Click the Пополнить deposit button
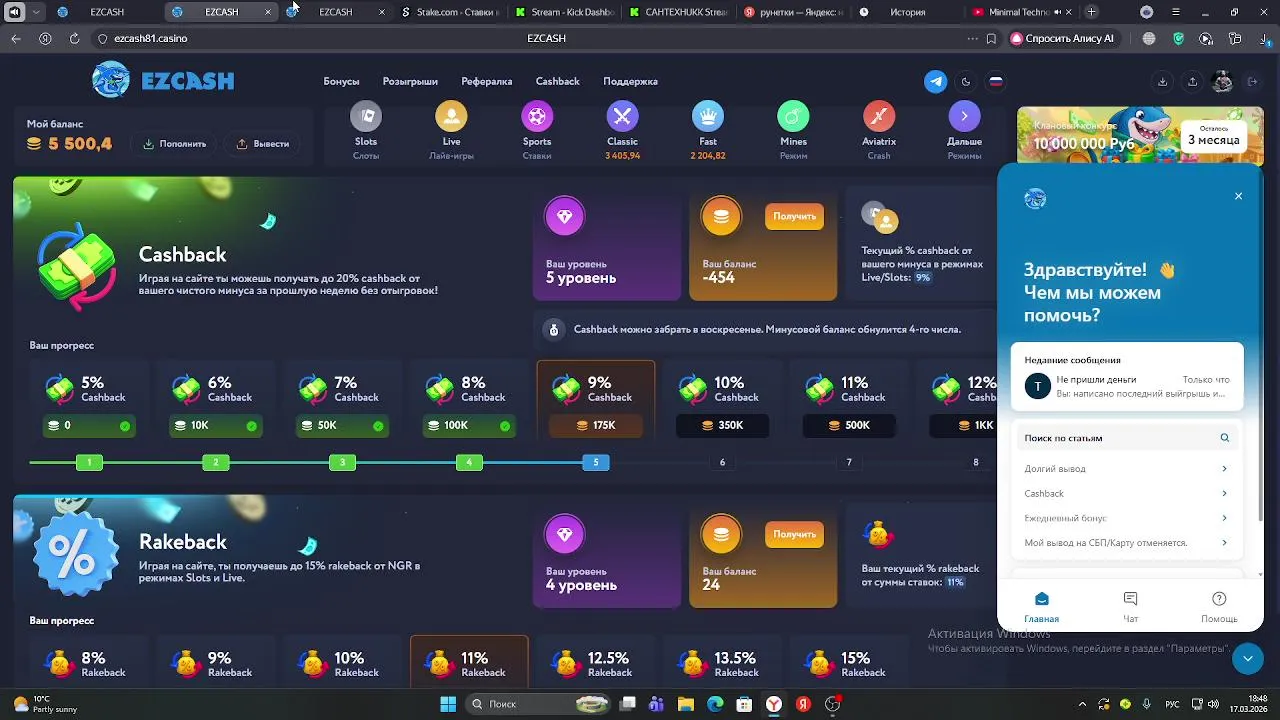1280x720 pixels. pos(174,144)
